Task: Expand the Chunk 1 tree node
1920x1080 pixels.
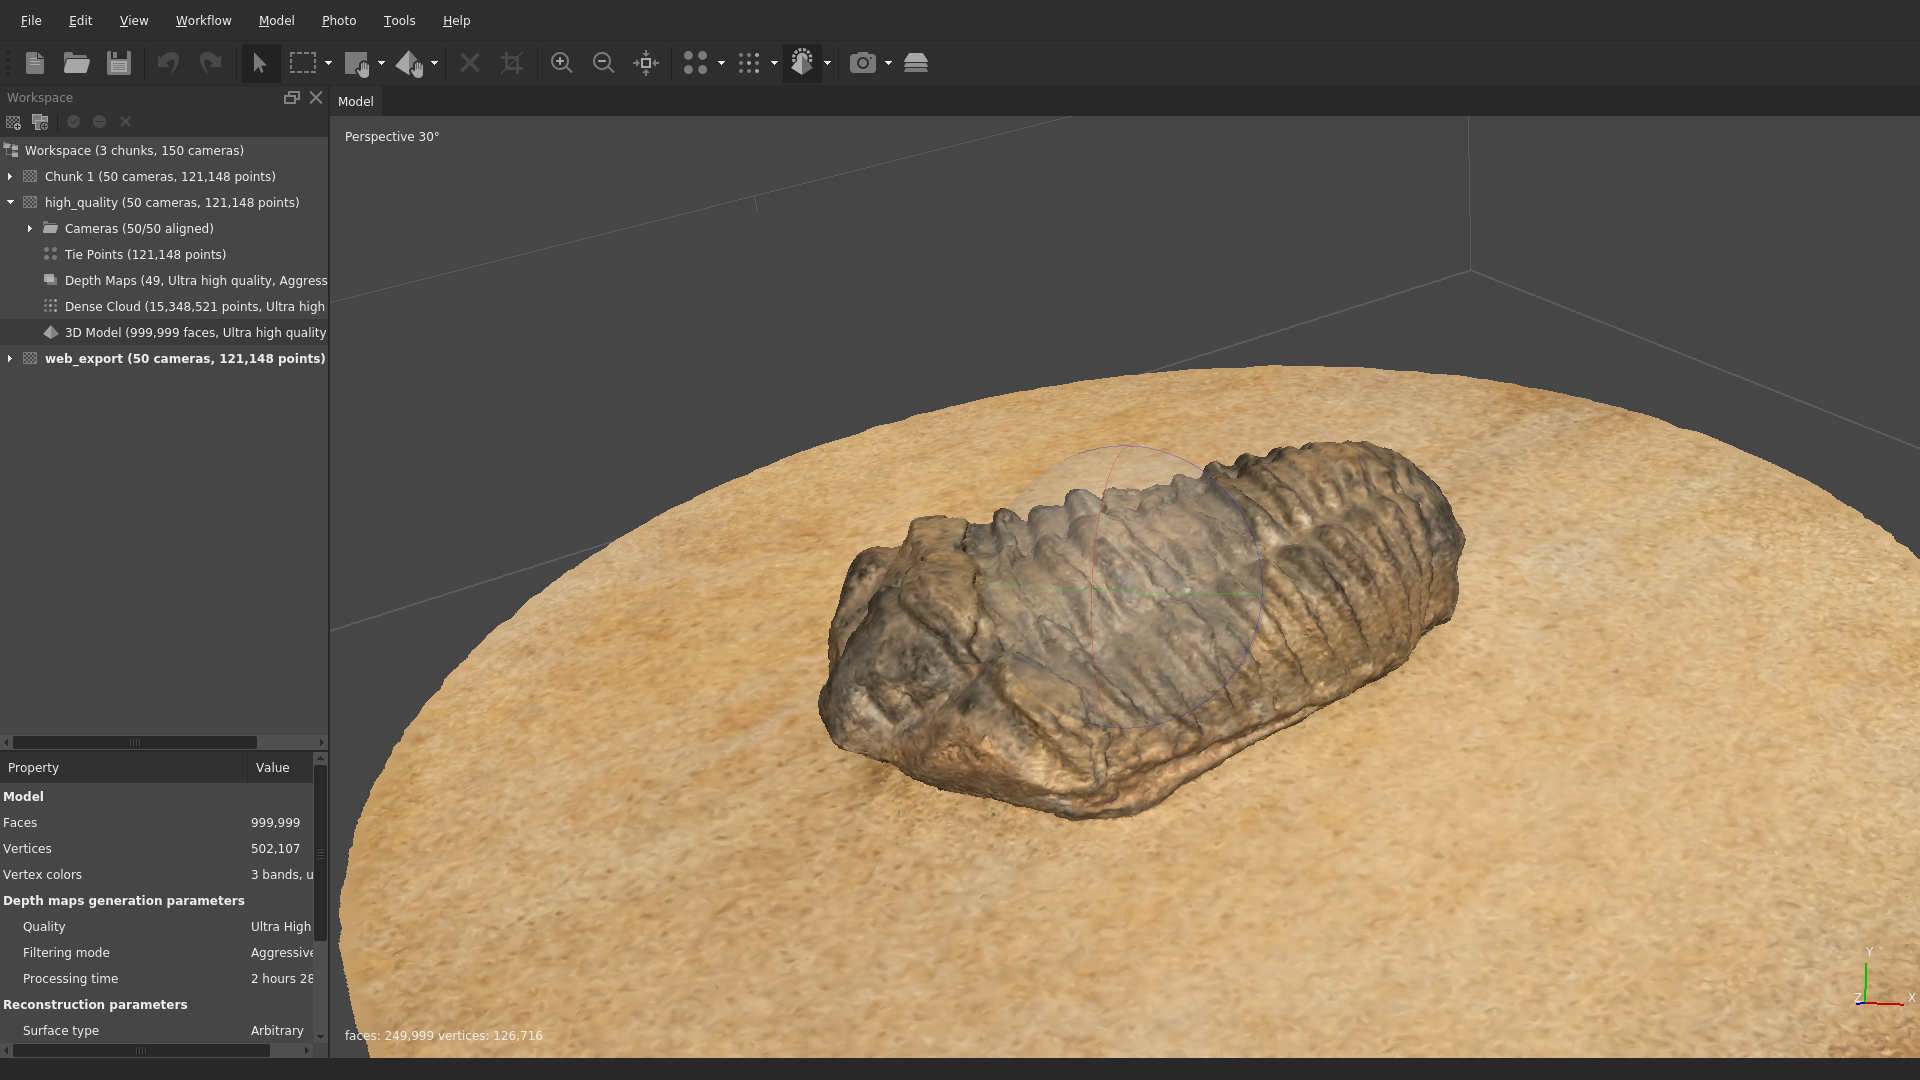Action: [10, 177]
